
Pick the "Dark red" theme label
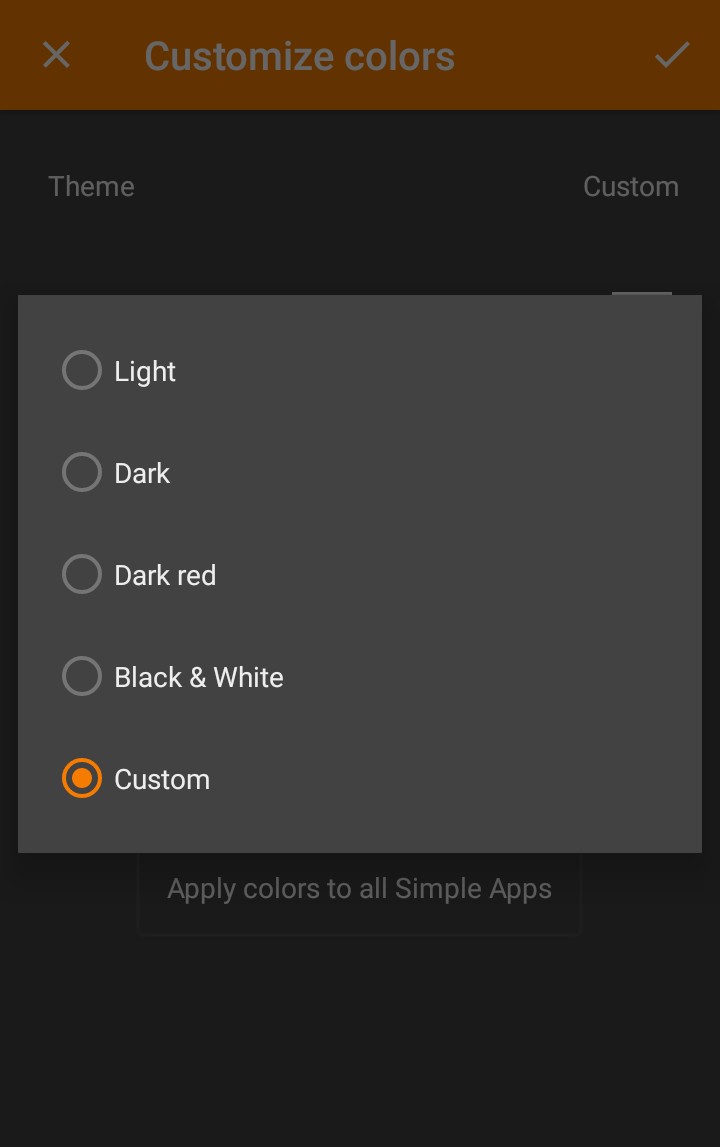tap(165, 575)
